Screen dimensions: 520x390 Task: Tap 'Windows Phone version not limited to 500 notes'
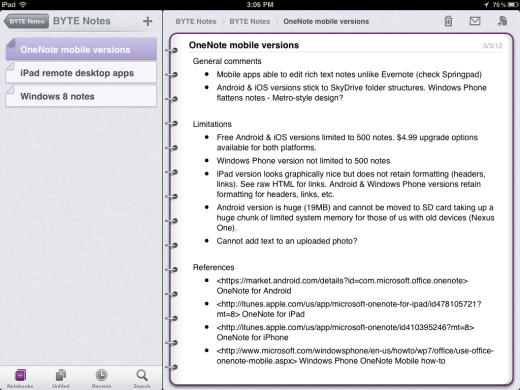pyautogui.click(x=303, y=161)
